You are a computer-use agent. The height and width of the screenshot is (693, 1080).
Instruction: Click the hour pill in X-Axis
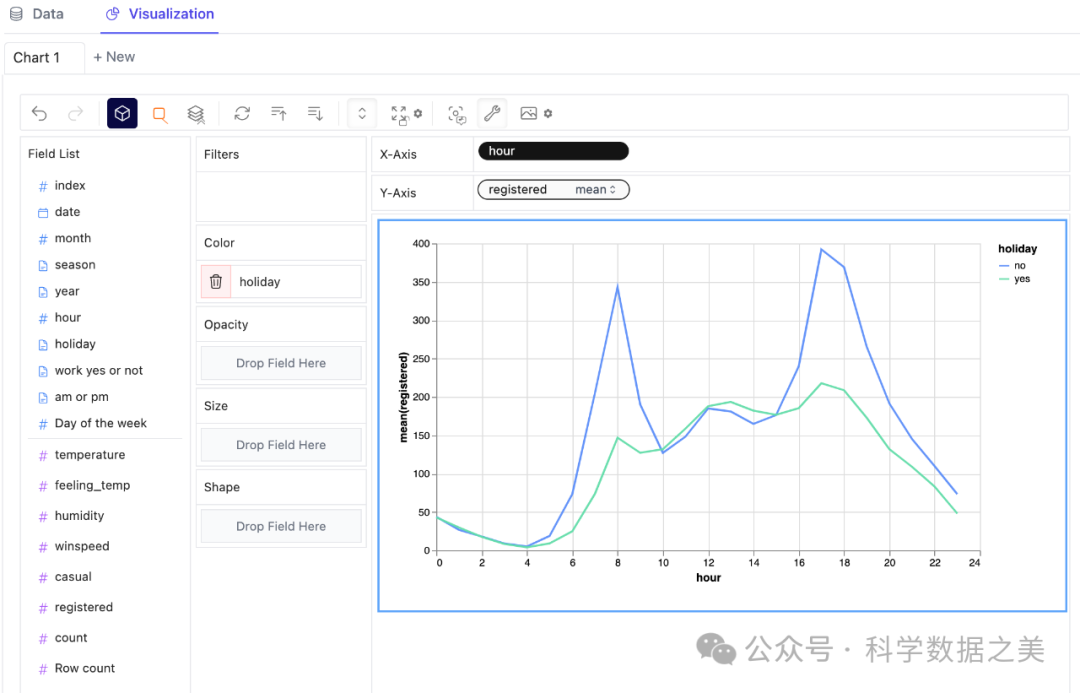(x=553, y=151)
